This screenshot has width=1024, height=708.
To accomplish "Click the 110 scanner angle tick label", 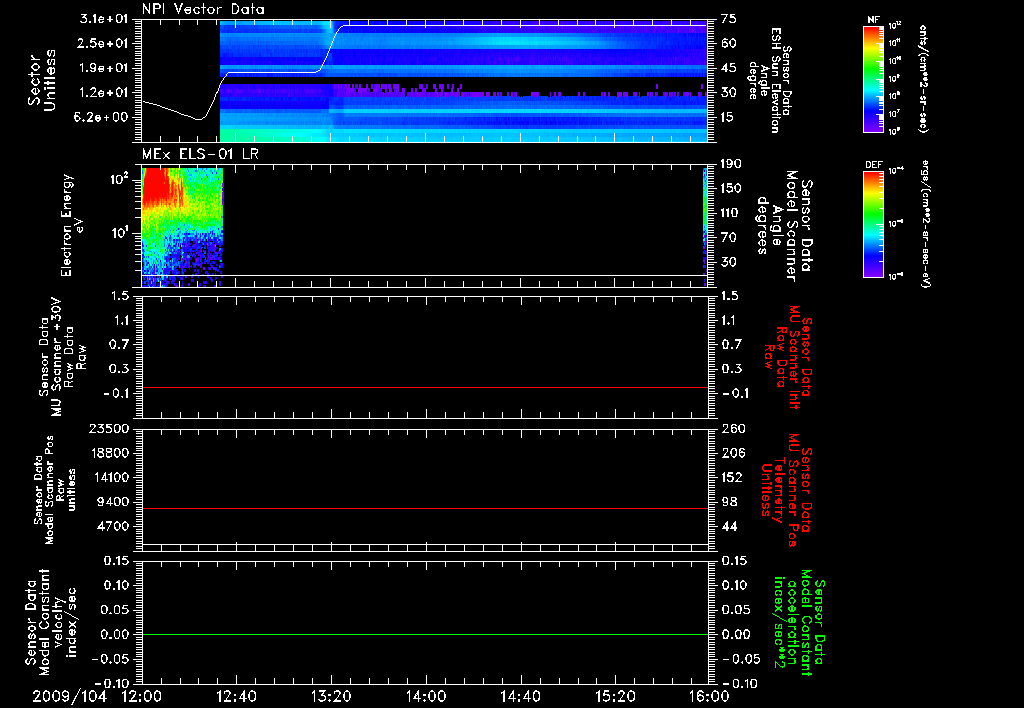I will coord(731,213).
